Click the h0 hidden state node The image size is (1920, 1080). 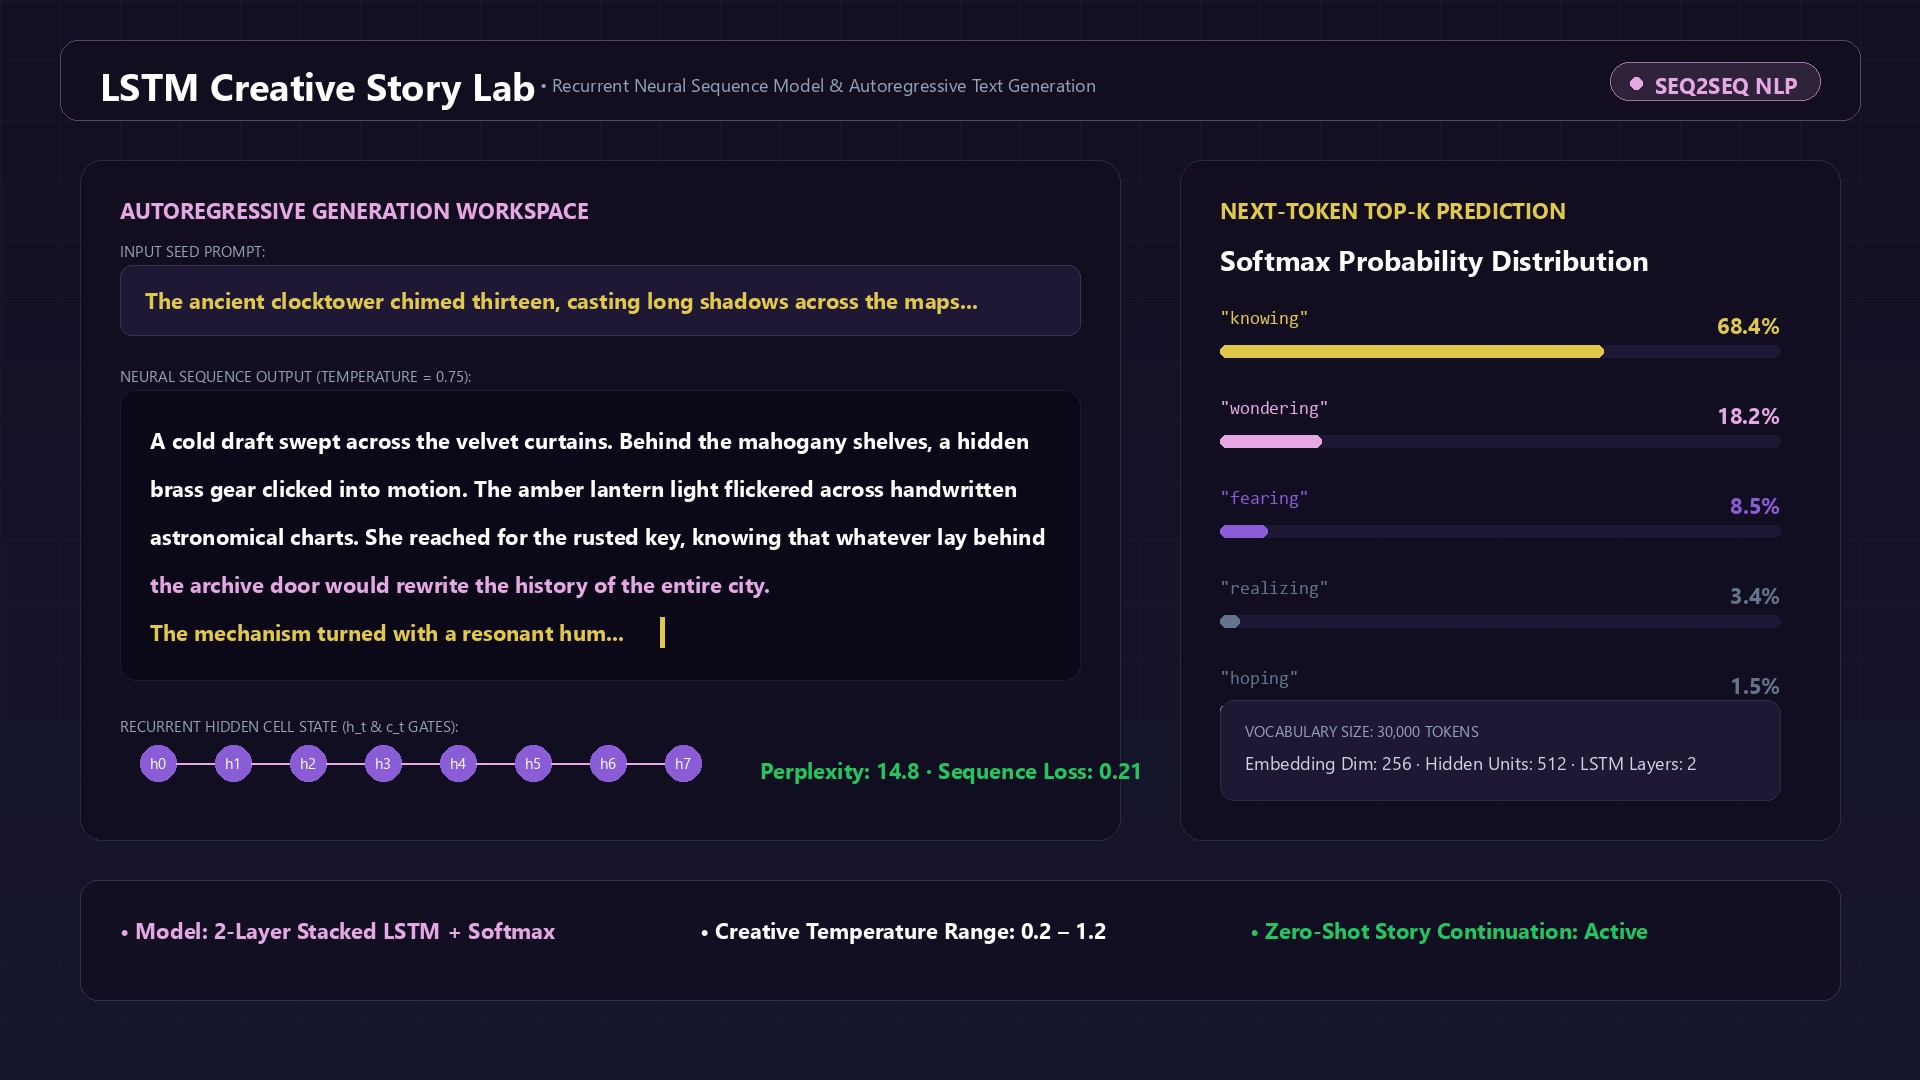[x=158, y=763]
